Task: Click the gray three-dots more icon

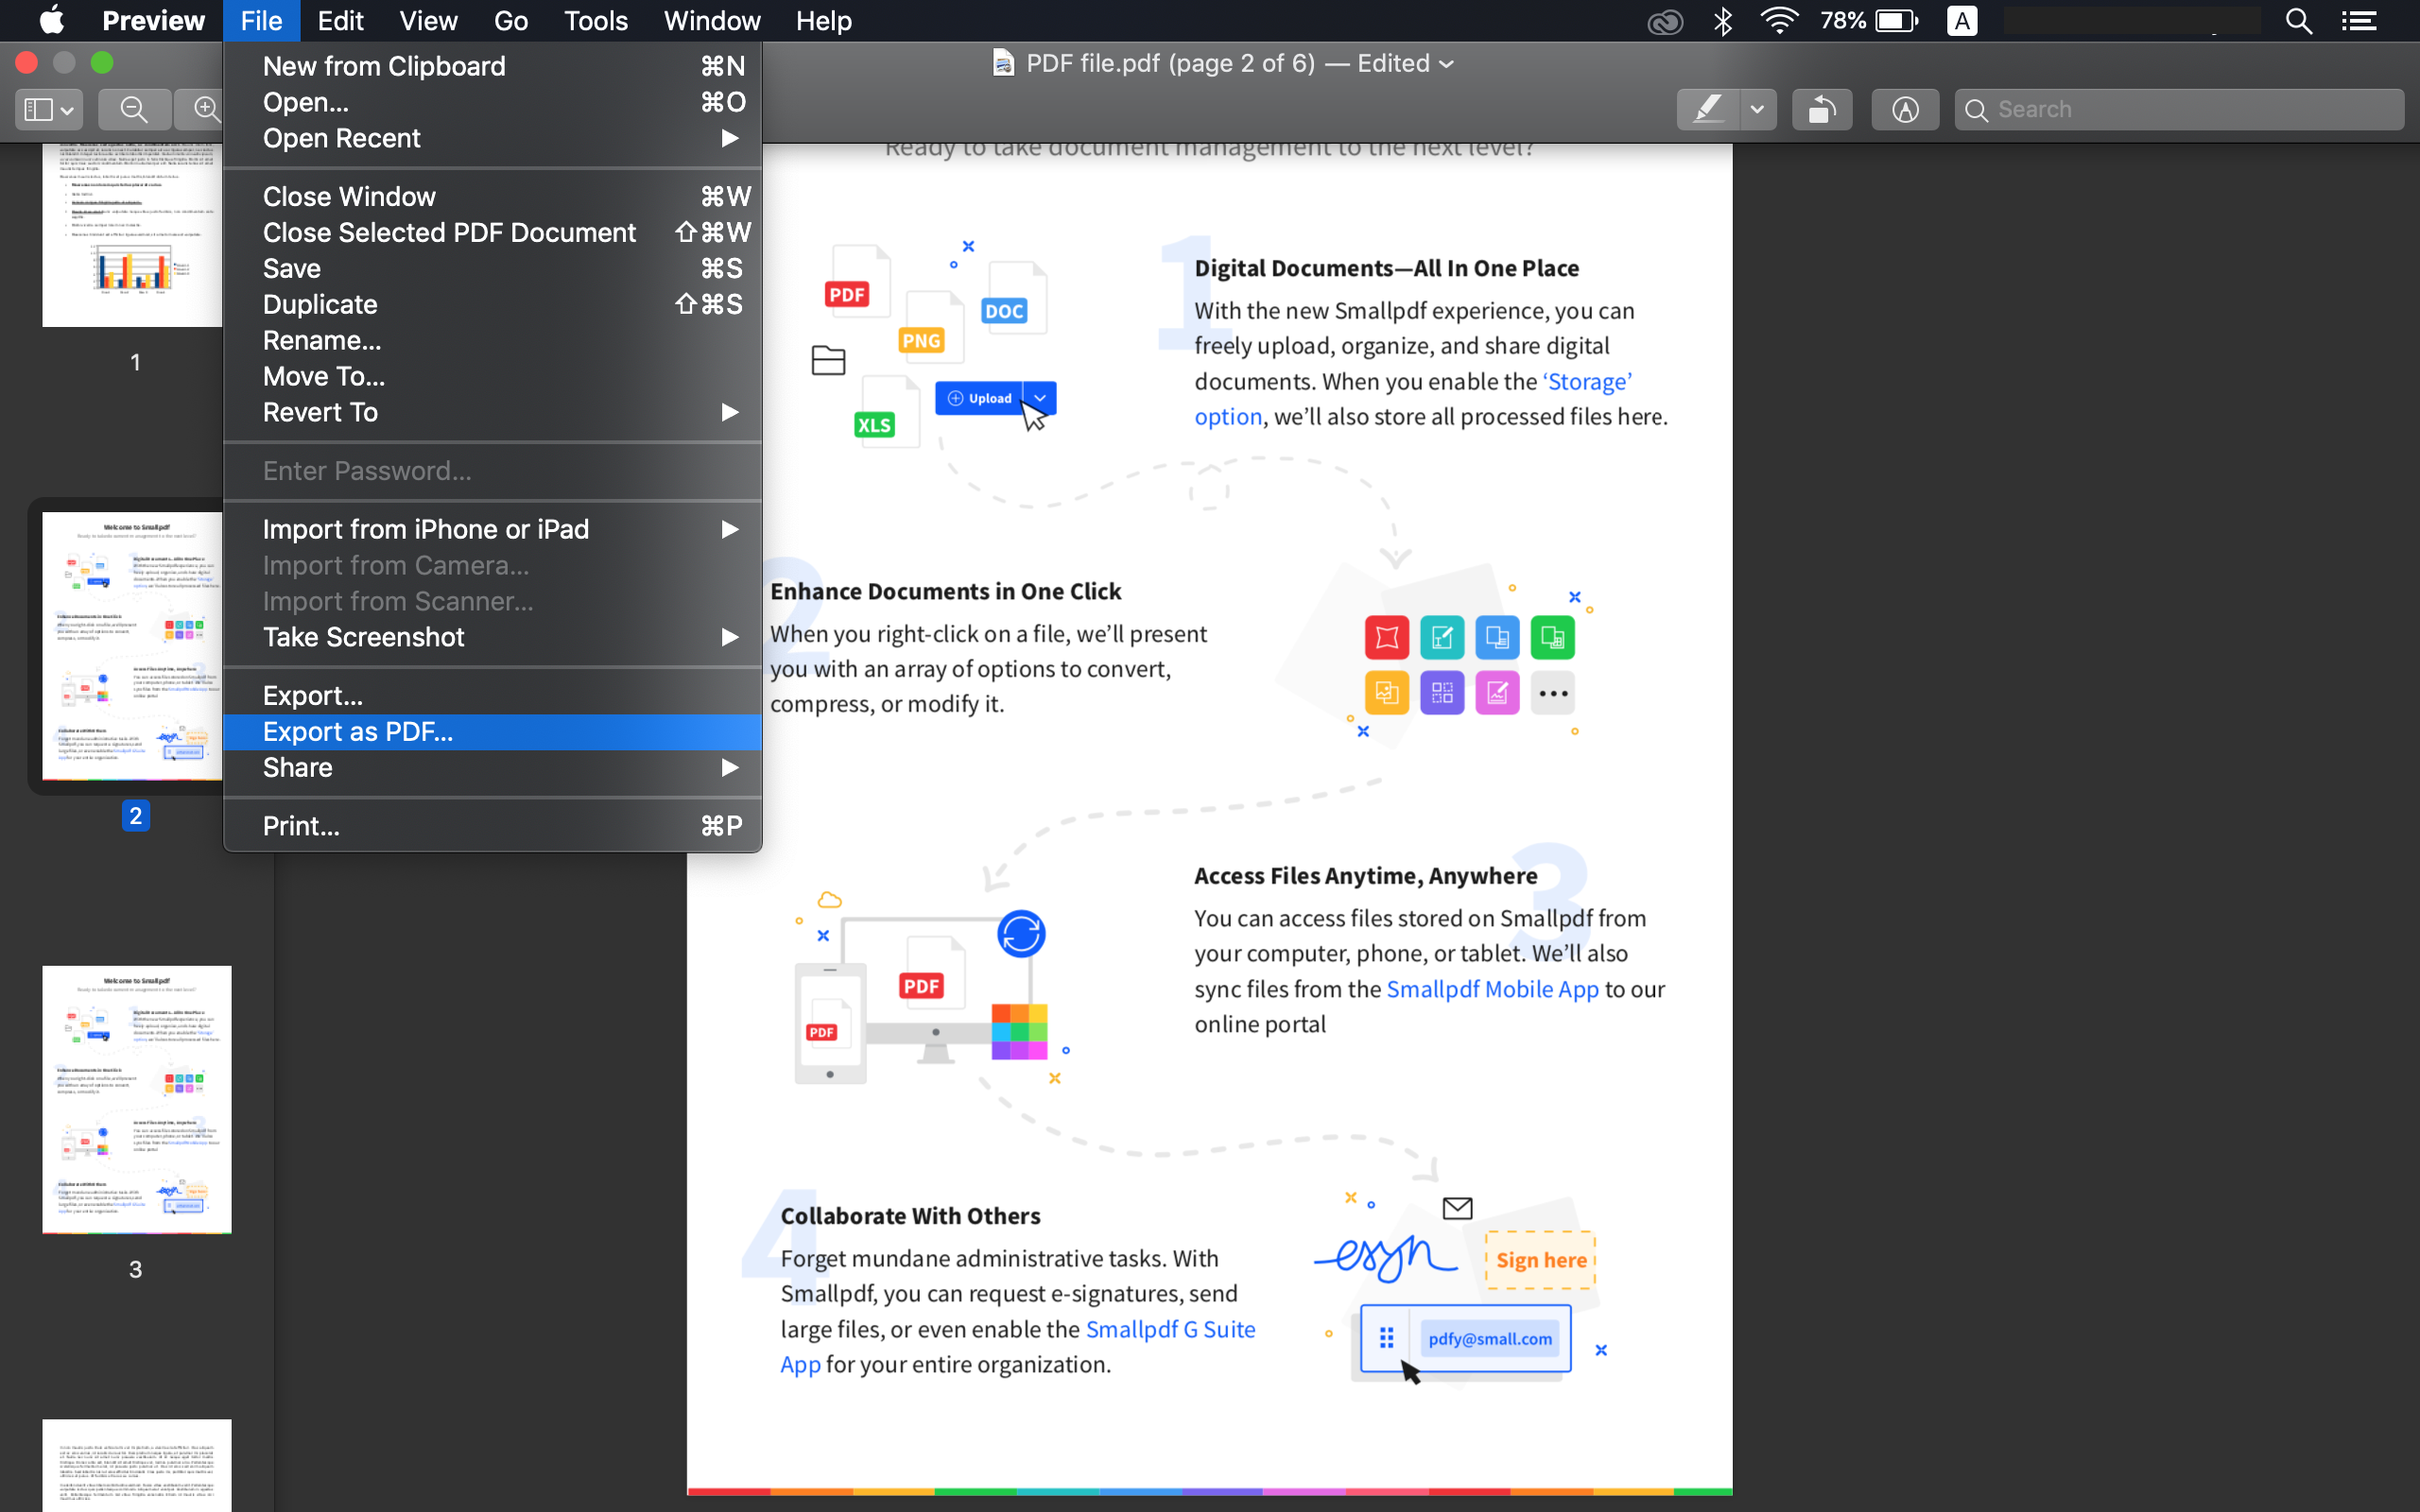Action: (1552, 693)
